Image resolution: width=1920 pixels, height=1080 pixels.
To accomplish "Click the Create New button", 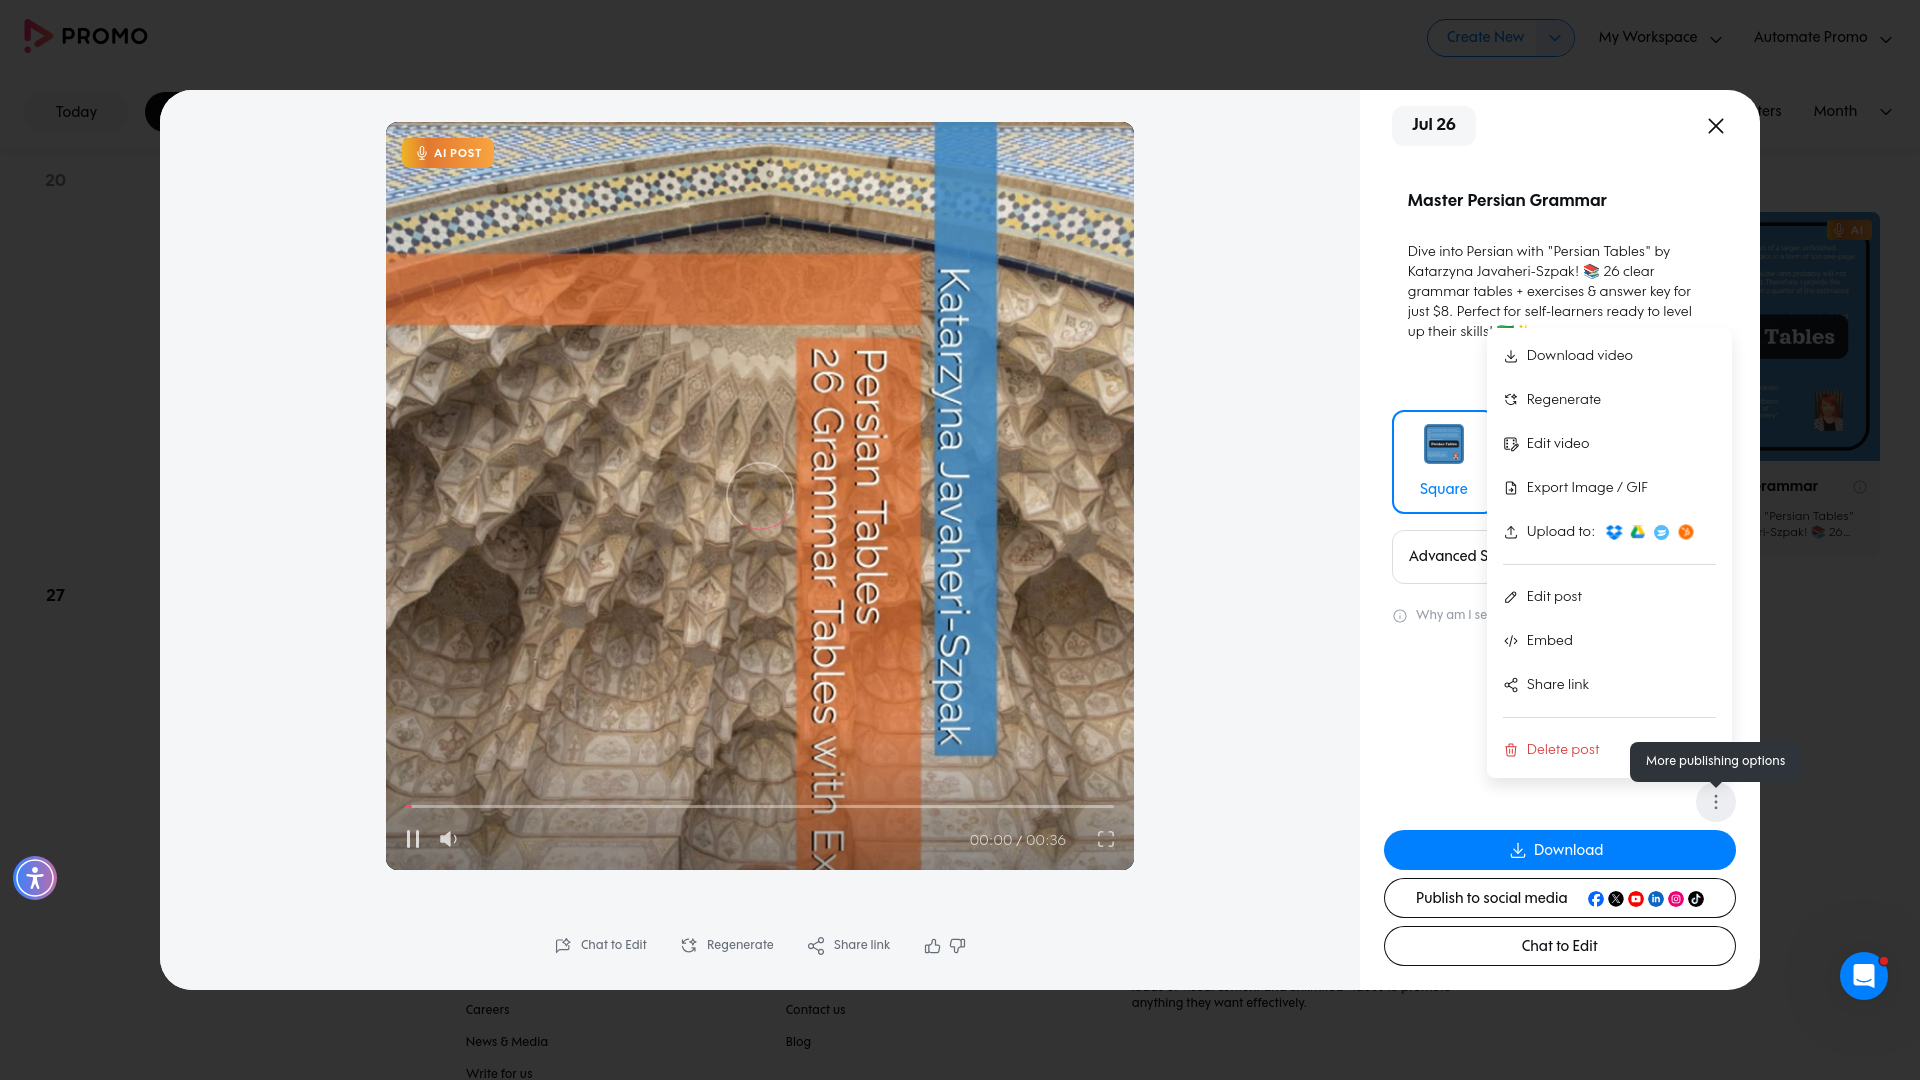I will click(x=1484, y=38).
